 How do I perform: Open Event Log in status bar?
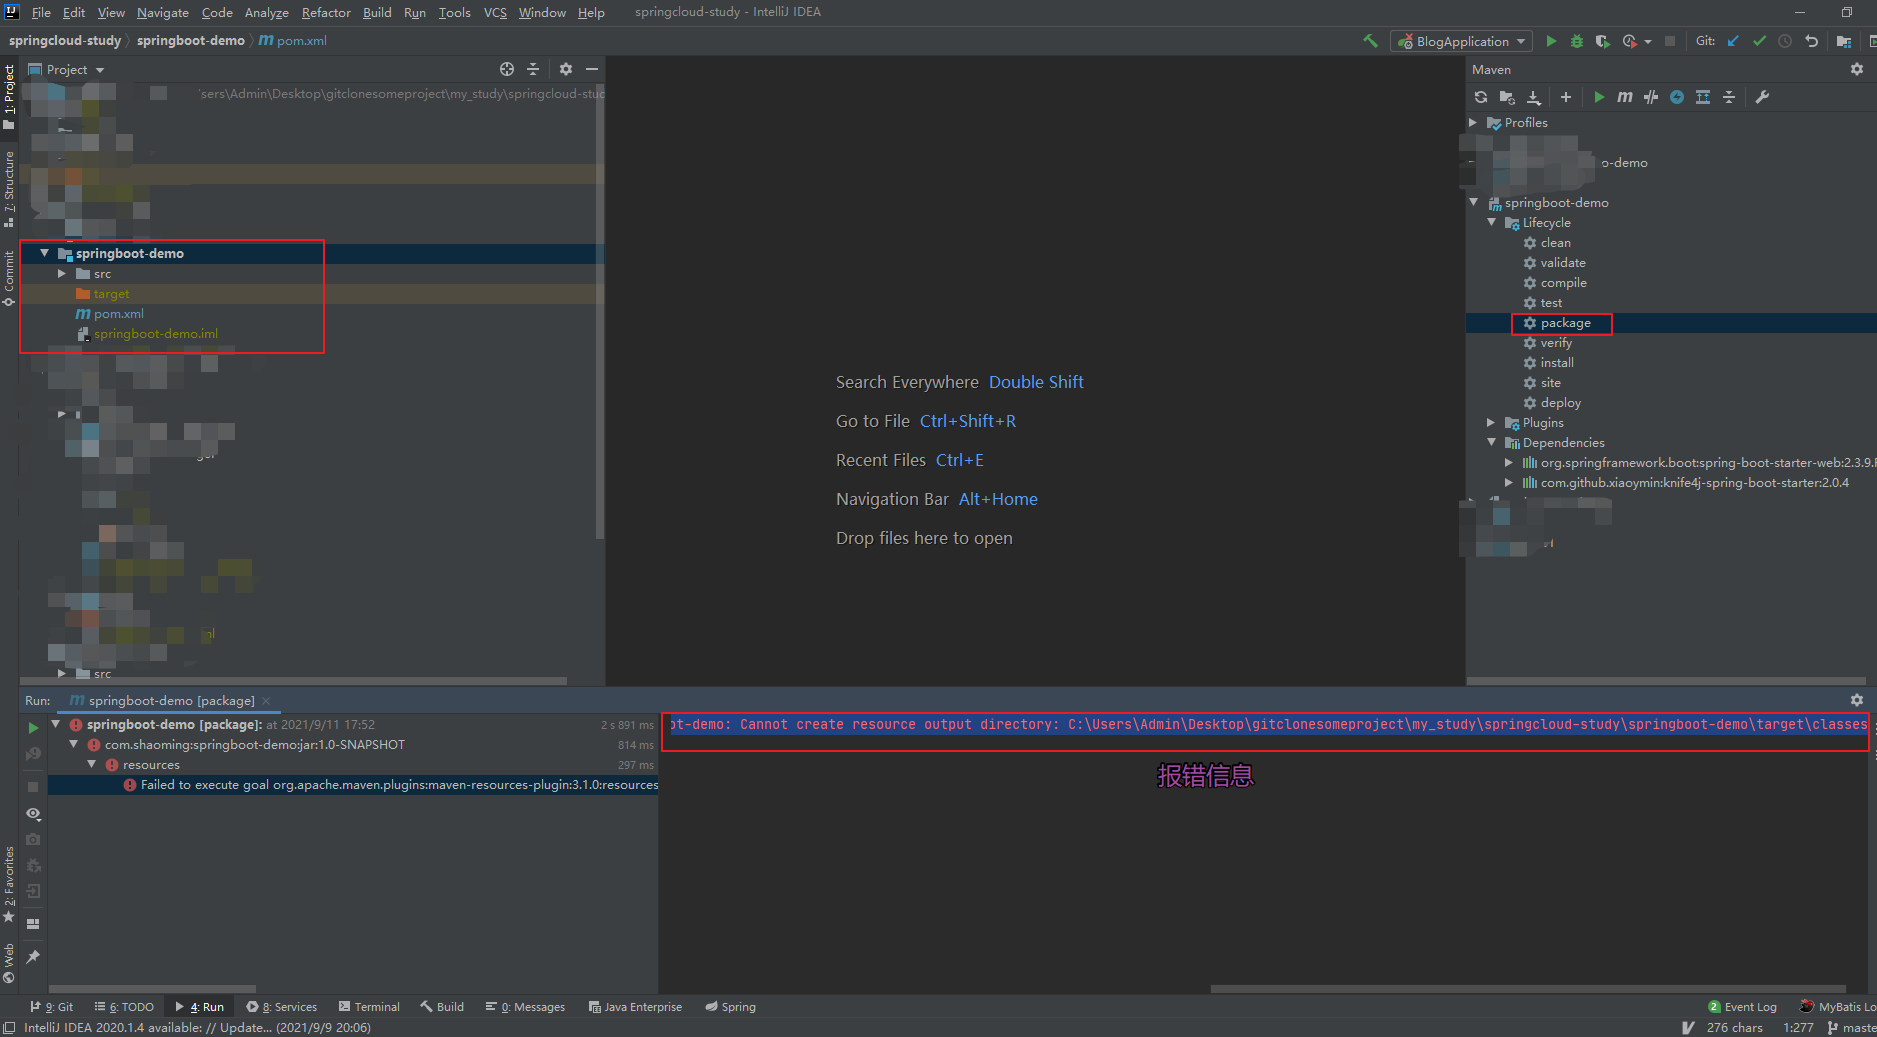coord(1743,1007)
